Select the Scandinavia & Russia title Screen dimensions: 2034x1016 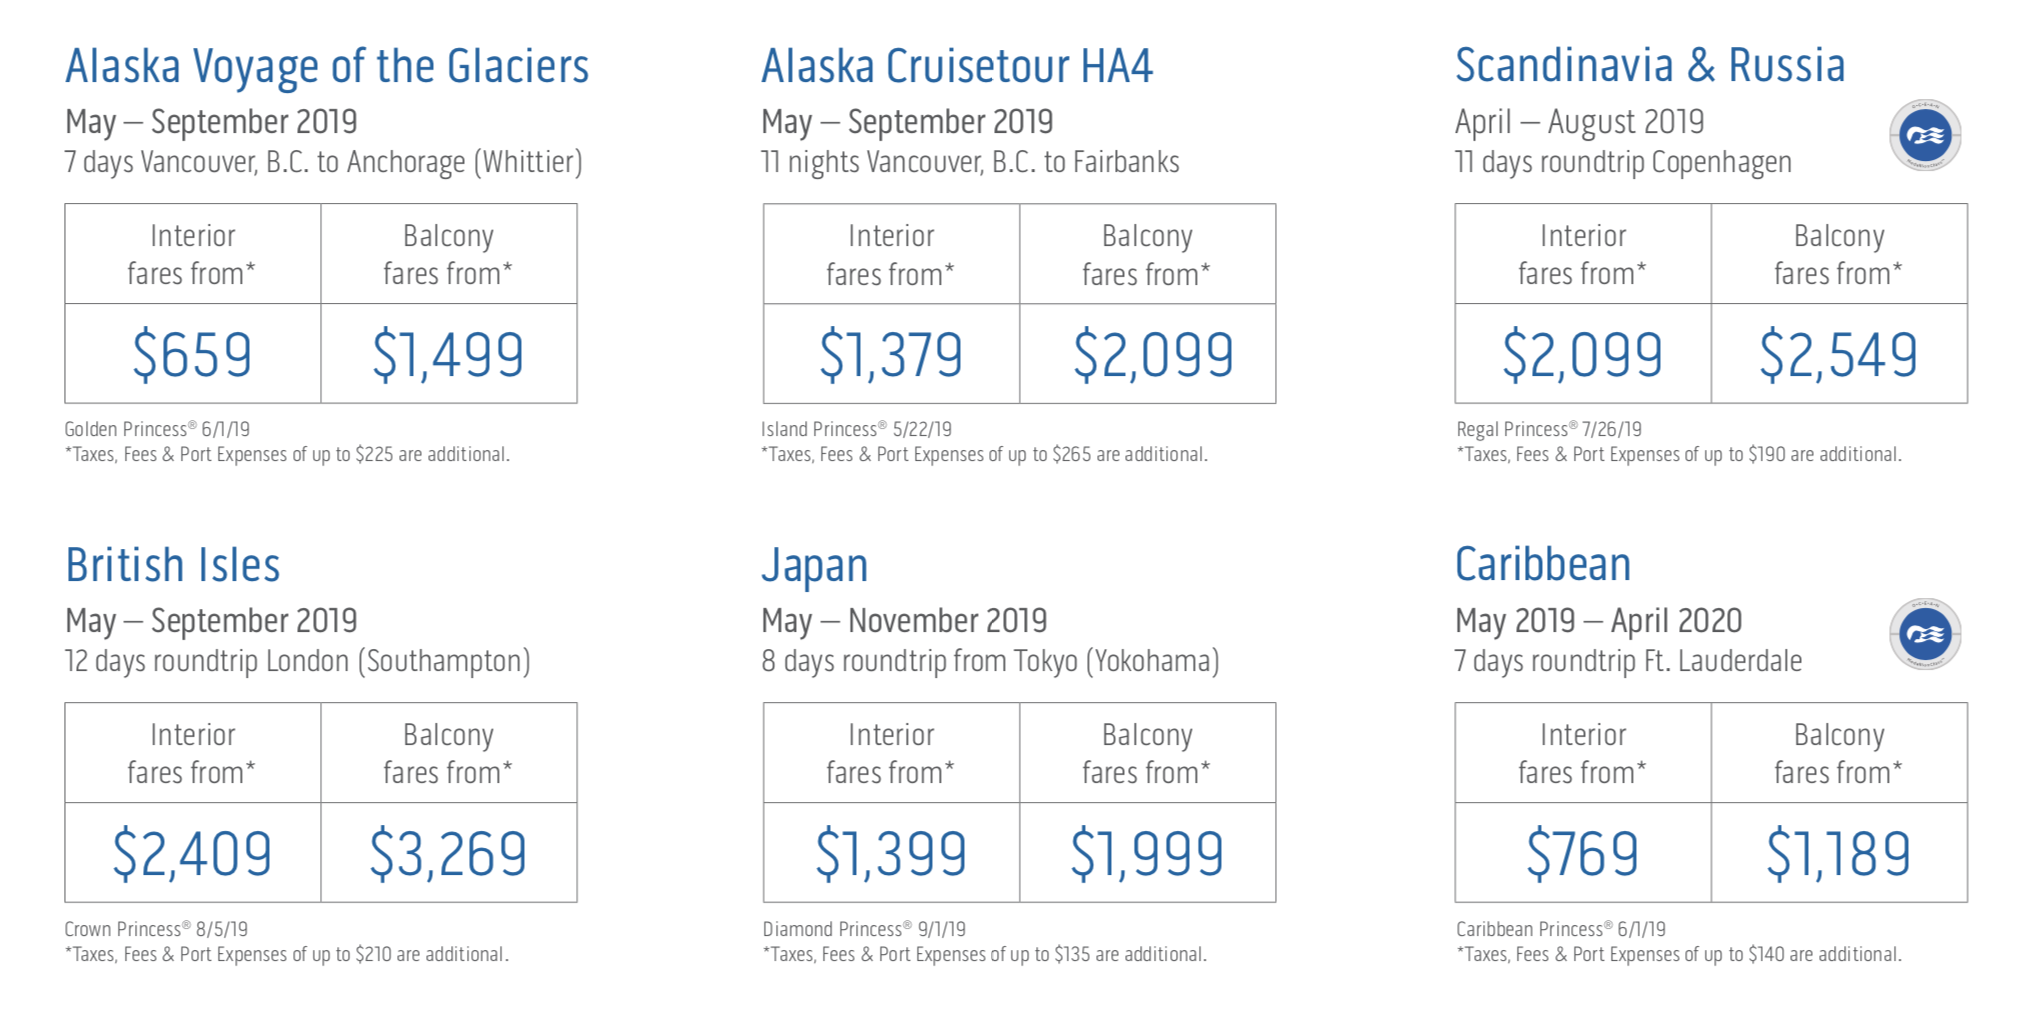click(x=1650, y=66)
